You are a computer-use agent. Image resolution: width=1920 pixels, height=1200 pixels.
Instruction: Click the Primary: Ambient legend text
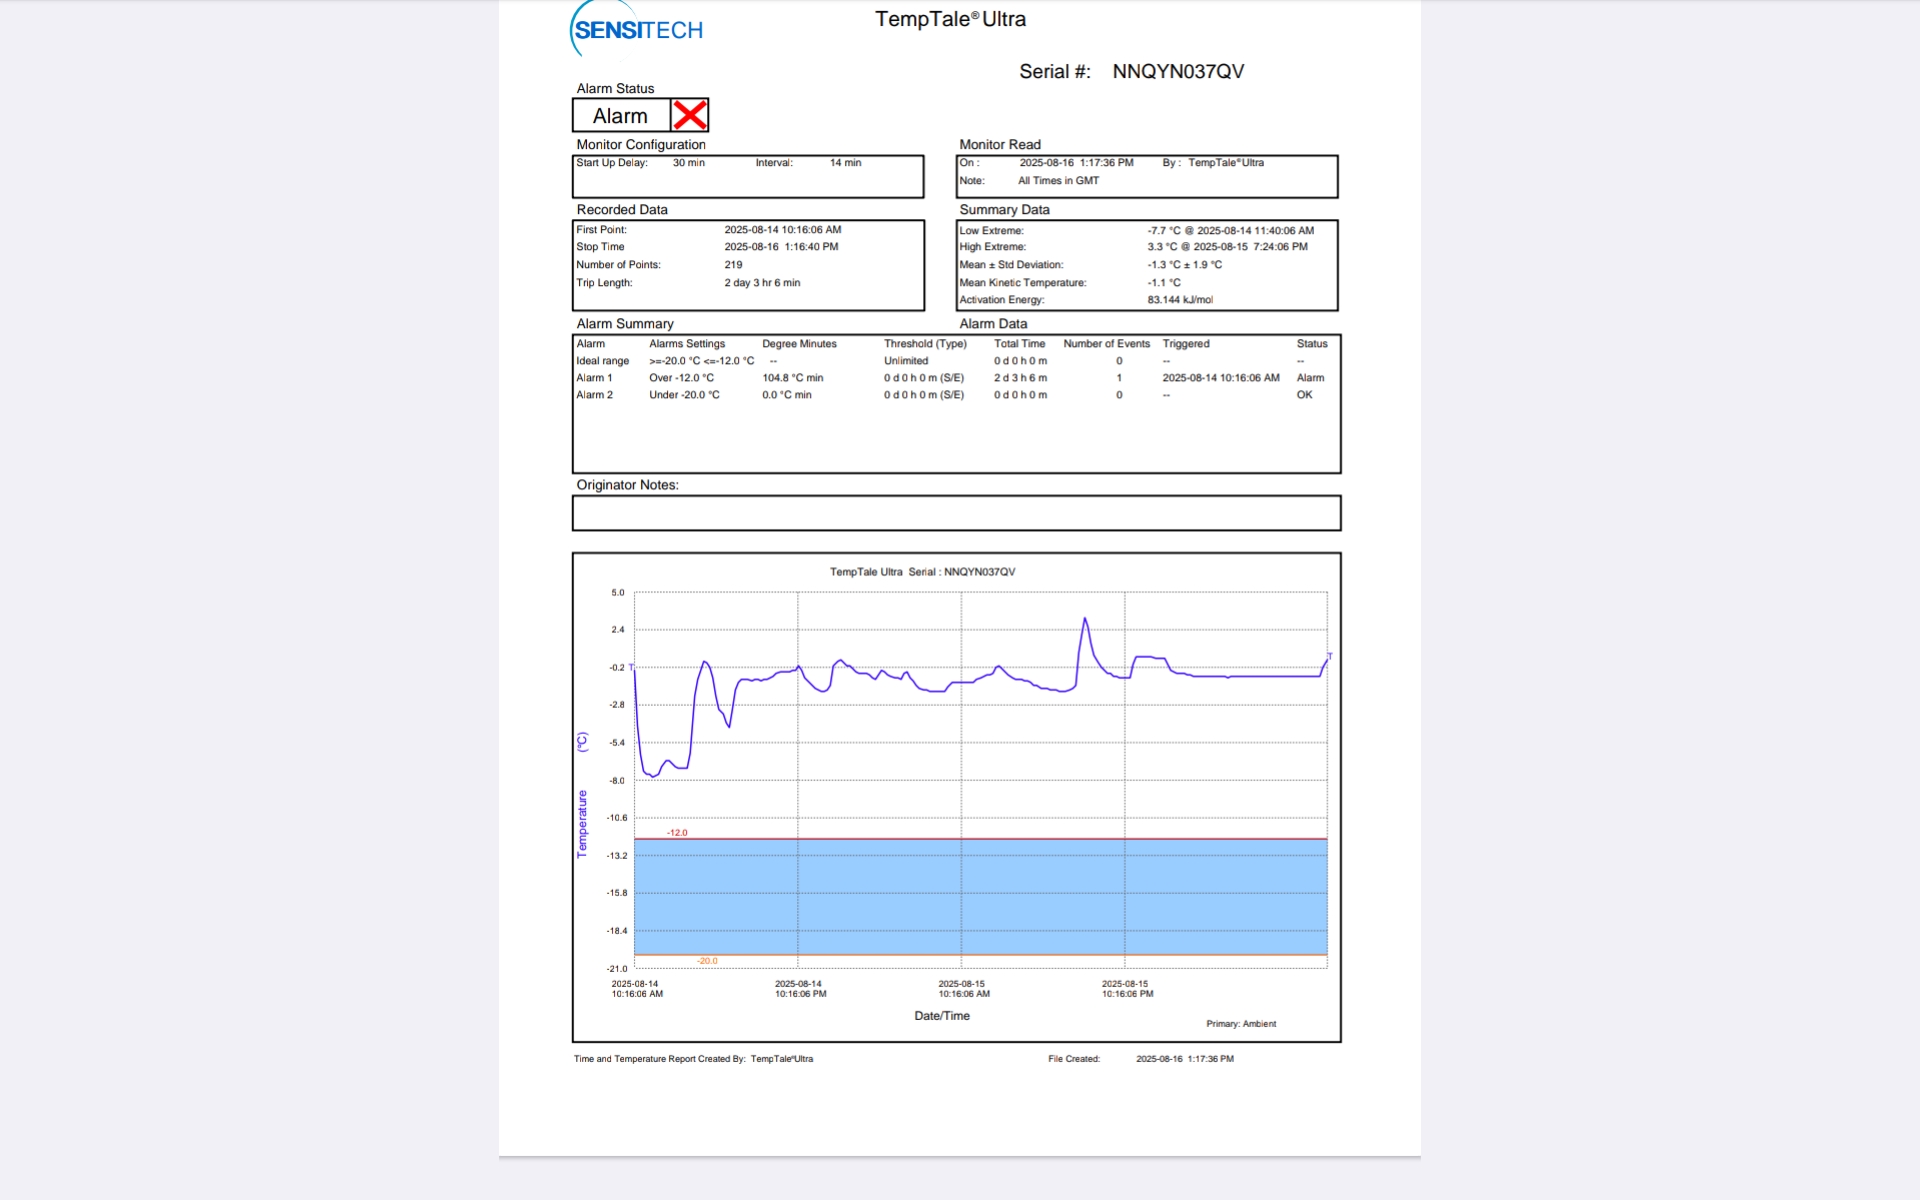[1240, 1024]
